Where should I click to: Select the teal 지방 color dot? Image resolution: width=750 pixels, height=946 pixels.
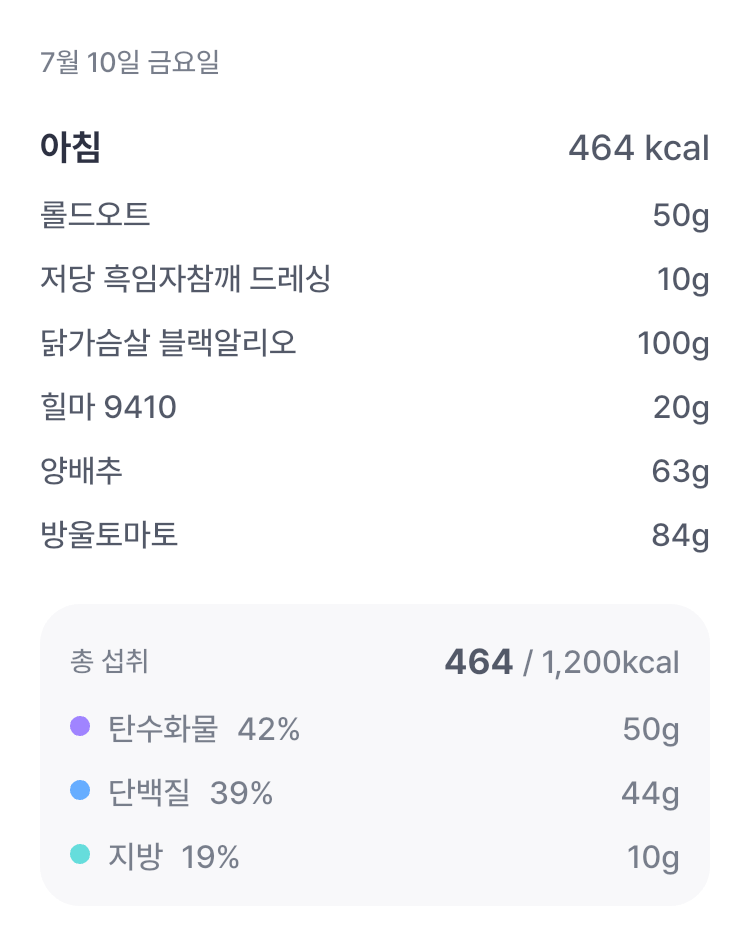80,854
